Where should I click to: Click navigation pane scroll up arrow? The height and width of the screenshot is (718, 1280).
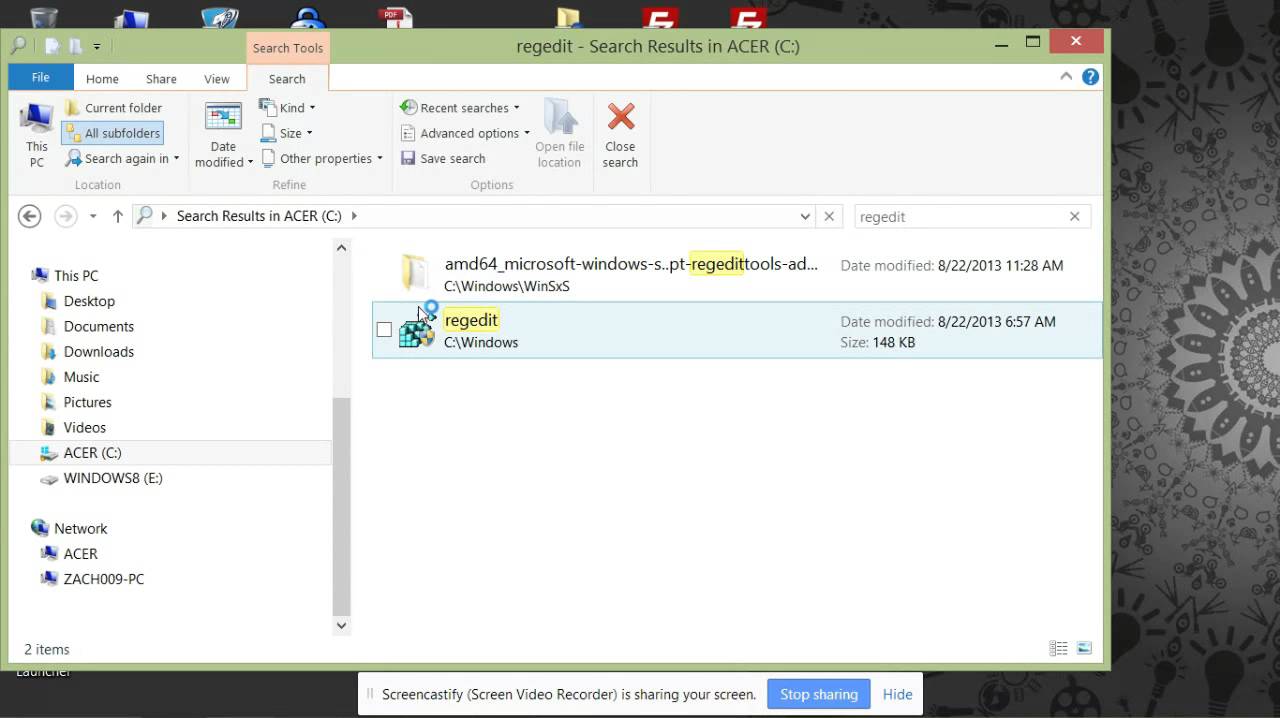(x=341, y=247)
